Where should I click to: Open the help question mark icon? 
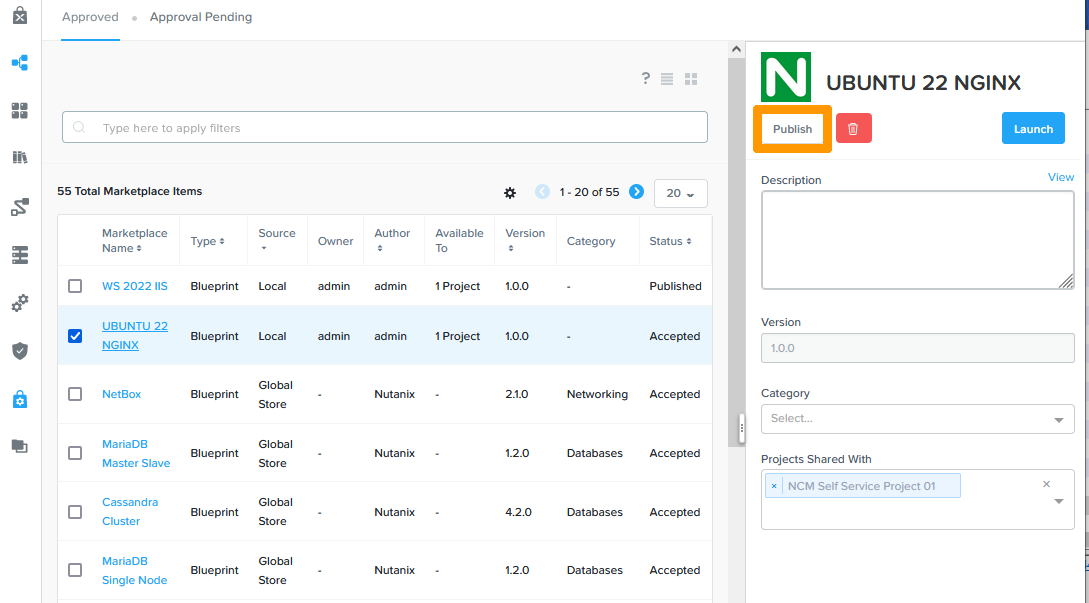[646, 79]
